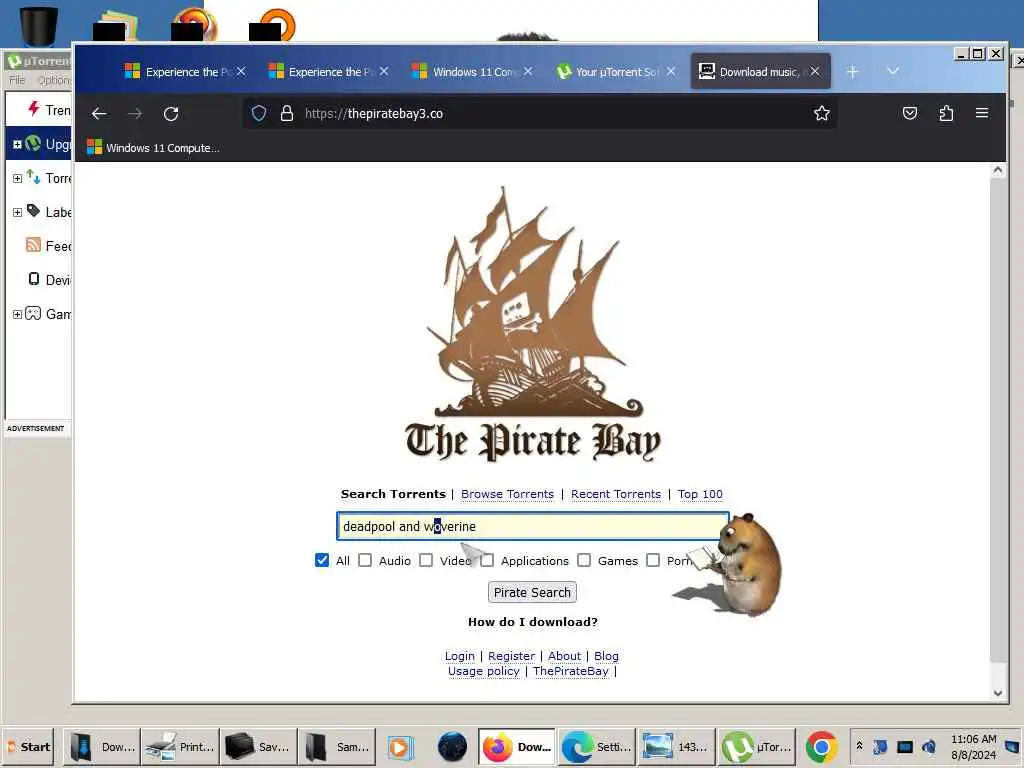
Task: Check the Applications category checkbox
Action: point(488,560)
